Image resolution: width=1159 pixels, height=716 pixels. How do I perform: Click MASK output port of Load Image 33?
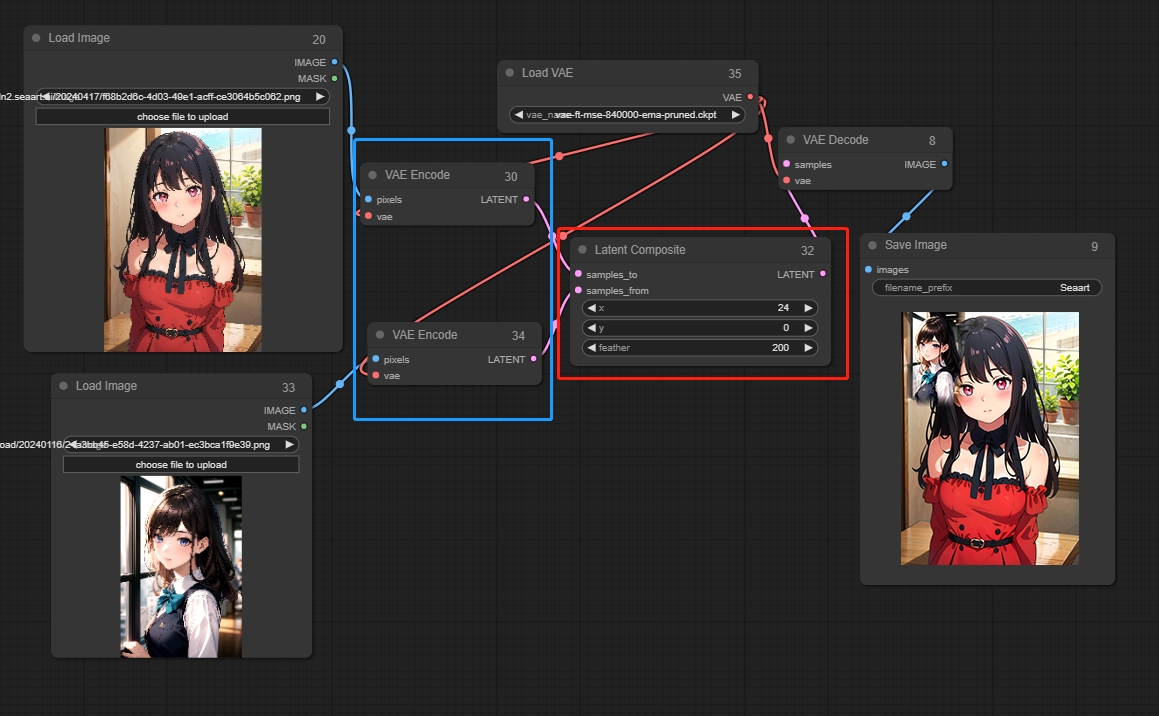304,426
